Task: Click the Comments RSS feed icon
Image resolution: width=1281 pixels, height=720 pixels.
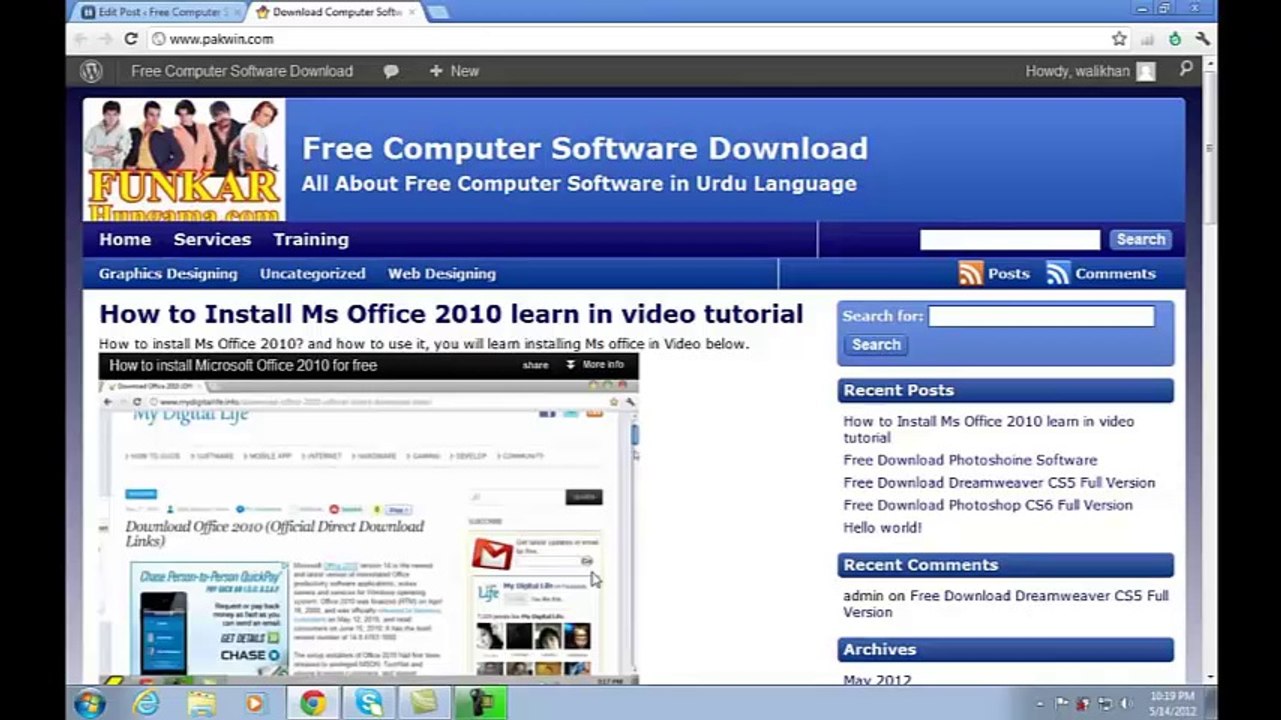Action: point(1058,273)
